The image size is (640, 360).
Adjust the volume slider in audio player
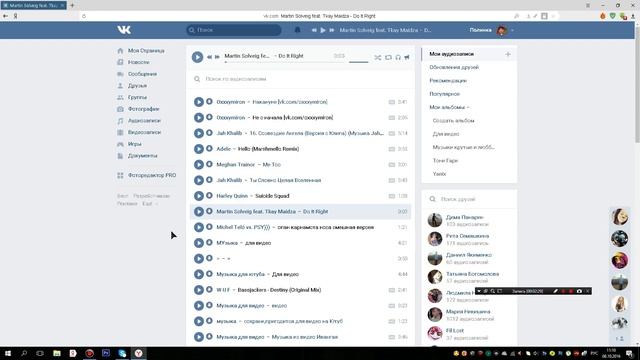coord(358,62)
